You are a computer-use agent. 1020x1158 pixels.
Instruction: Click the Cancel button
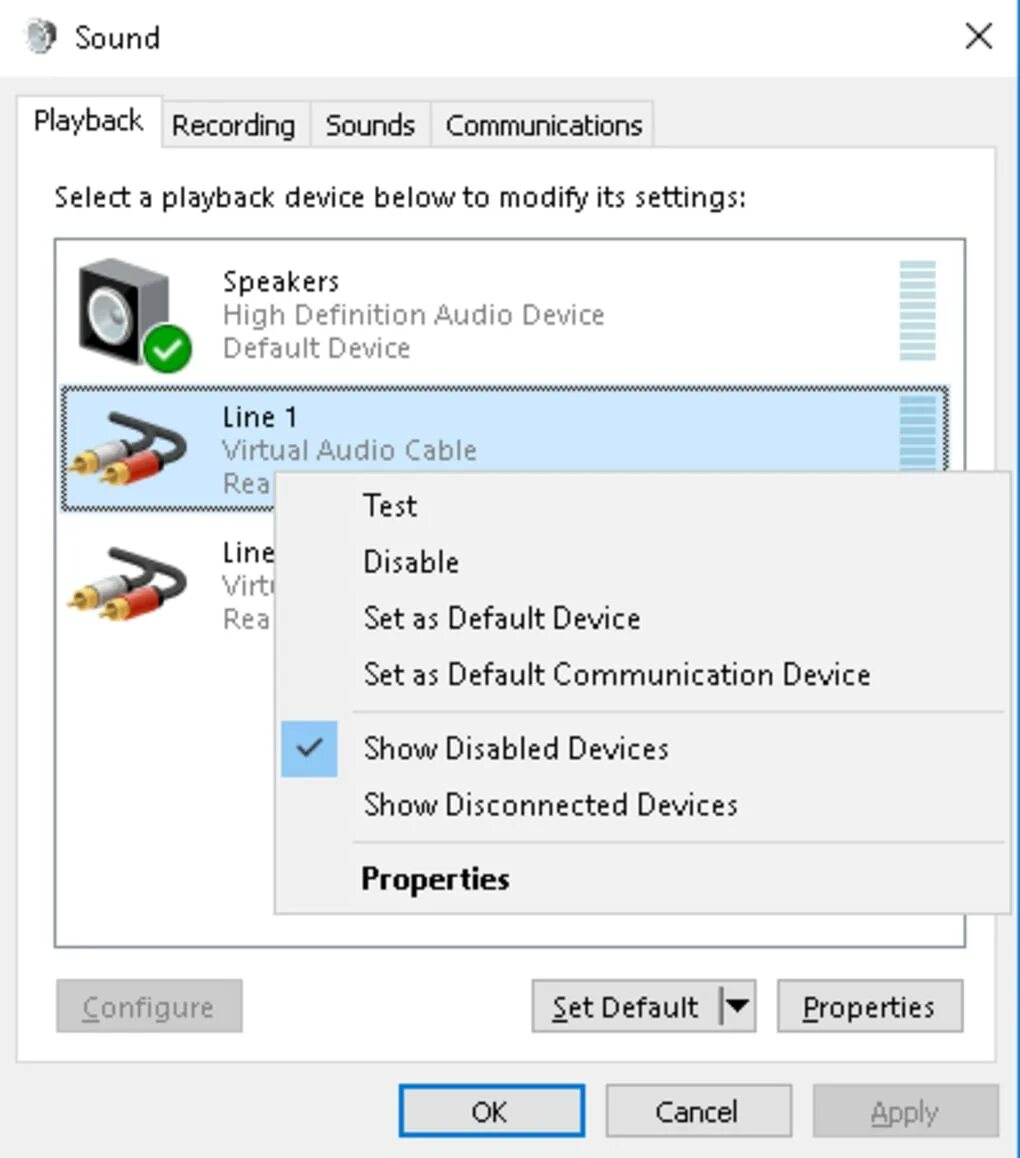[697, 1111]
